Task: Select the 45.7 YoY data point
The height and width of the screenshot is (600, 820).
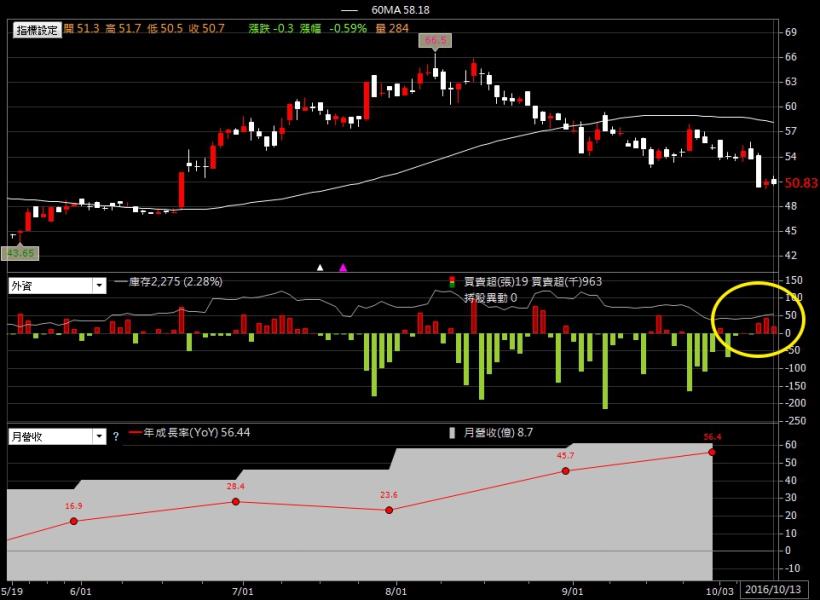Action: (x=566, y=471)
